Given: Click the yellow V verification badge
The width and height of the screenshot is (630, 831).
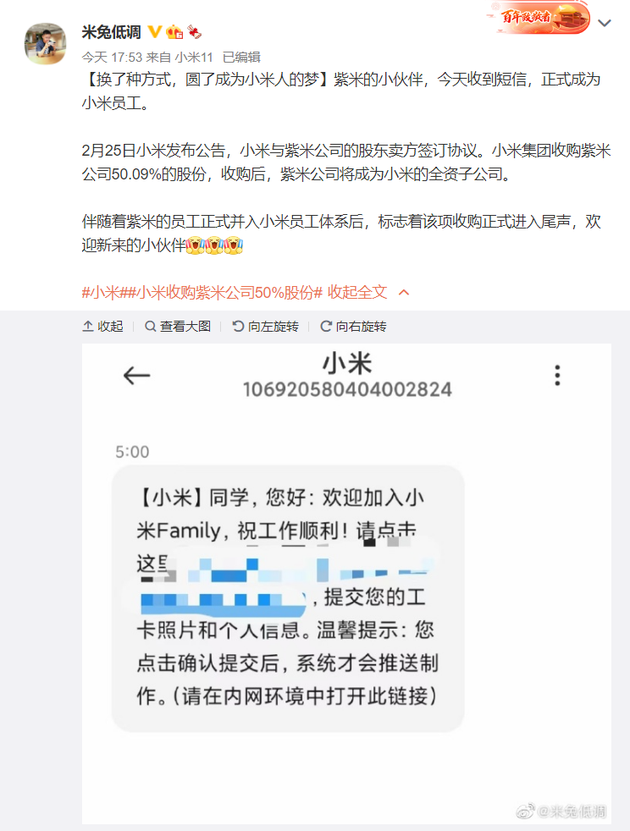Looking at the screenshot, I should pos(154,32).
